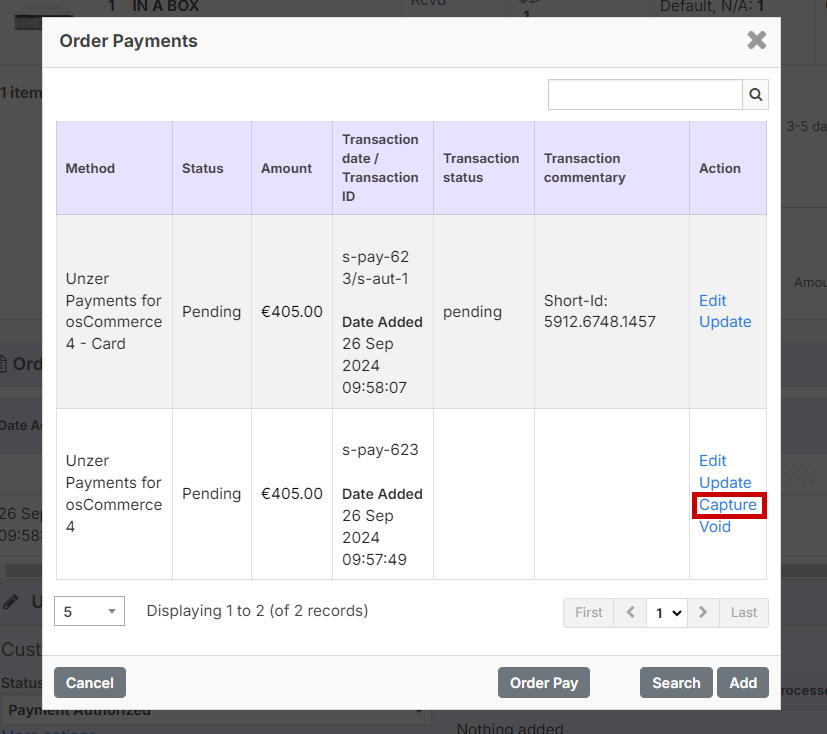
Task: Click the Transaction status column header
Action: (x=484, y=168)
